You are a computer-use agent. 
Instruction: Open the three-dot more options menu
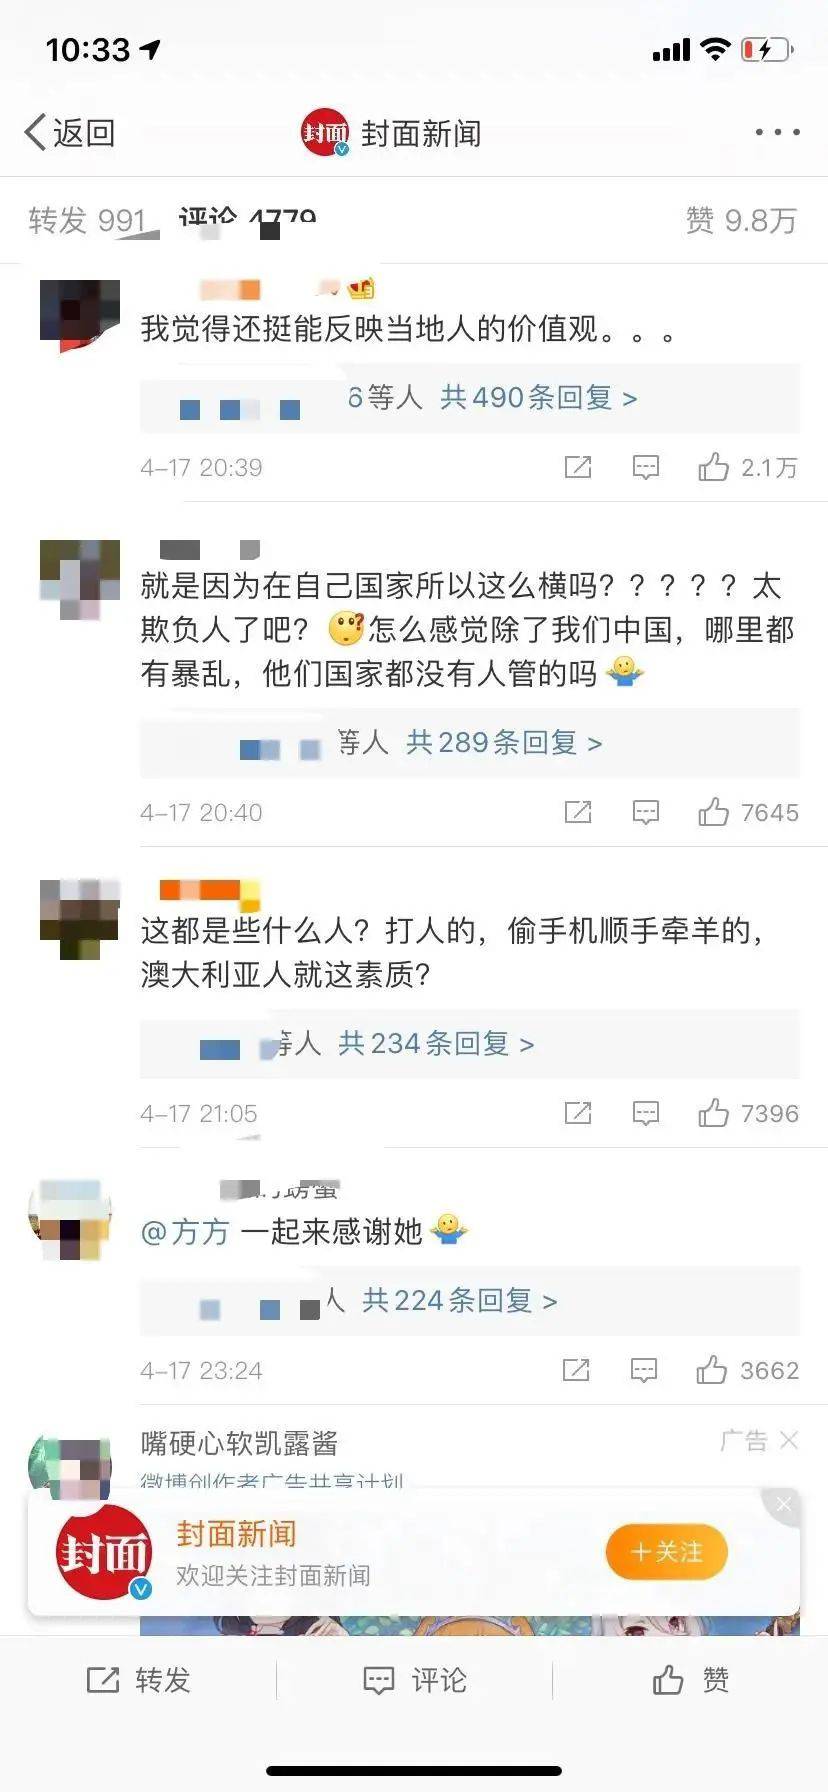click(777, 132)
